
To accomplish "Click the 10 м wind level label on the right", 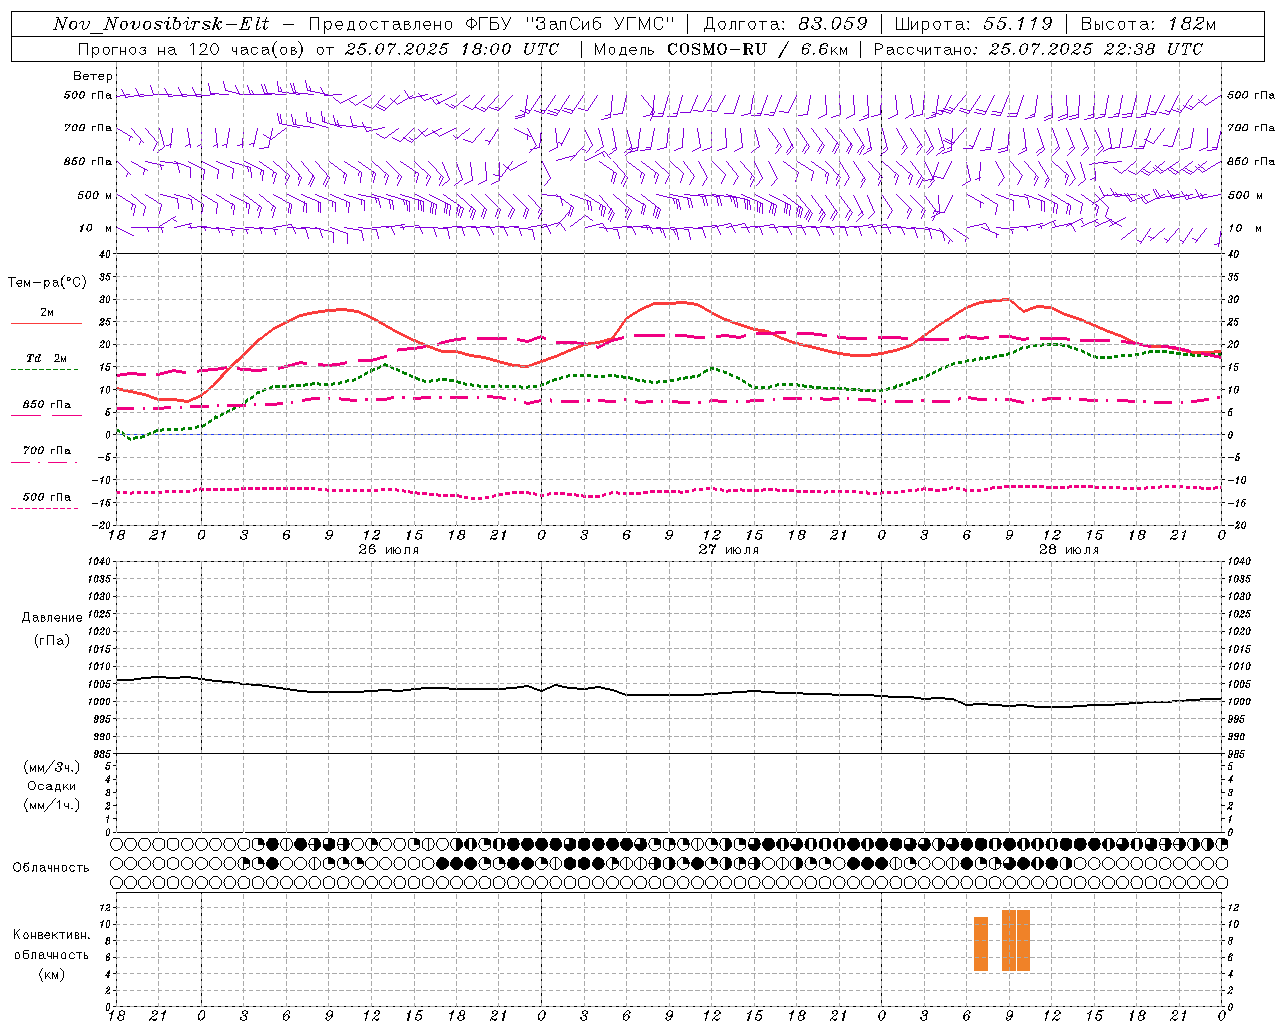I will (1244, 228).
